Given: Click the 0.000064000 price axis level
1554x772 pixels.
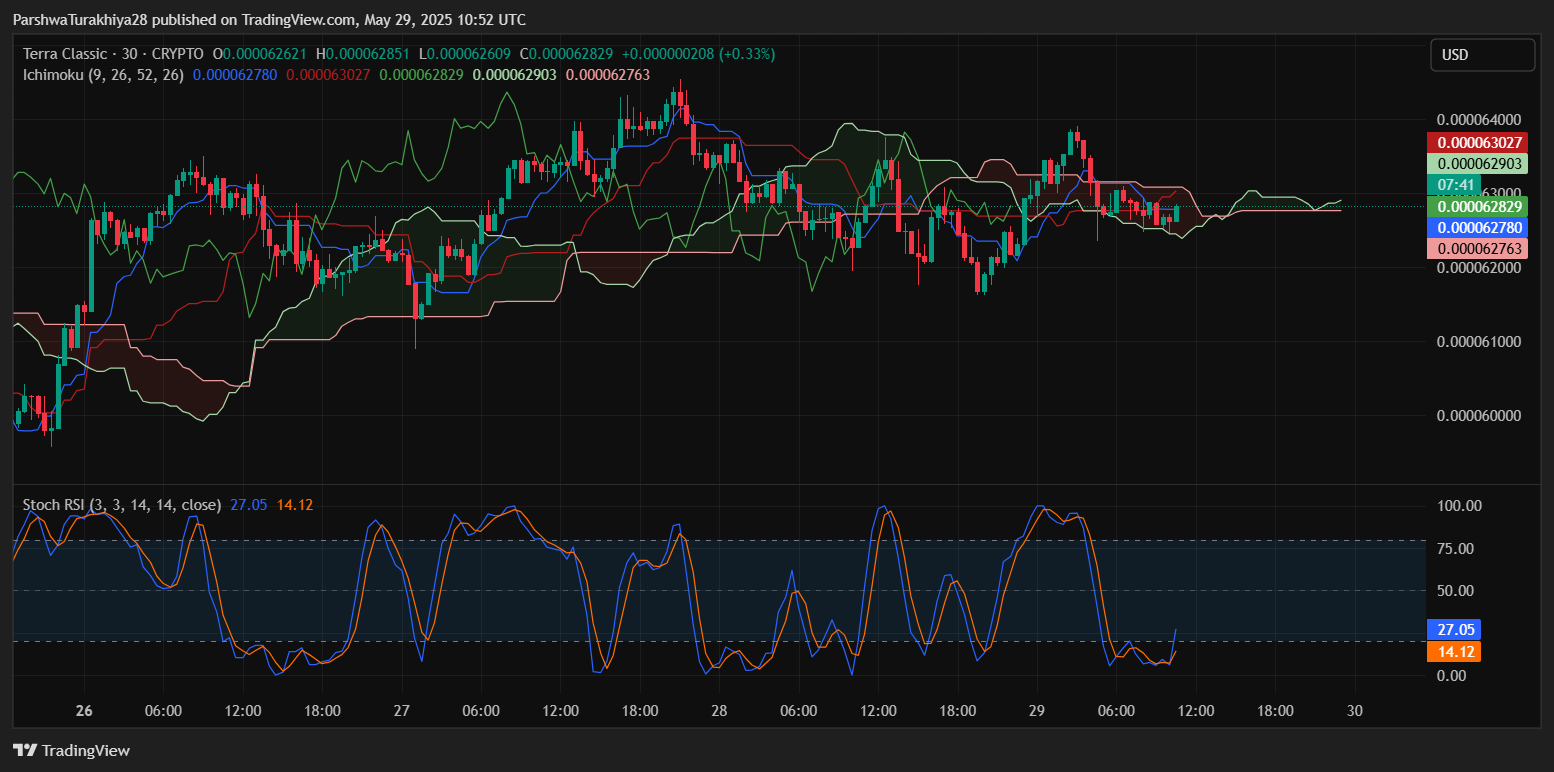Looking at the screenshot, I should tap(1477, 120).
